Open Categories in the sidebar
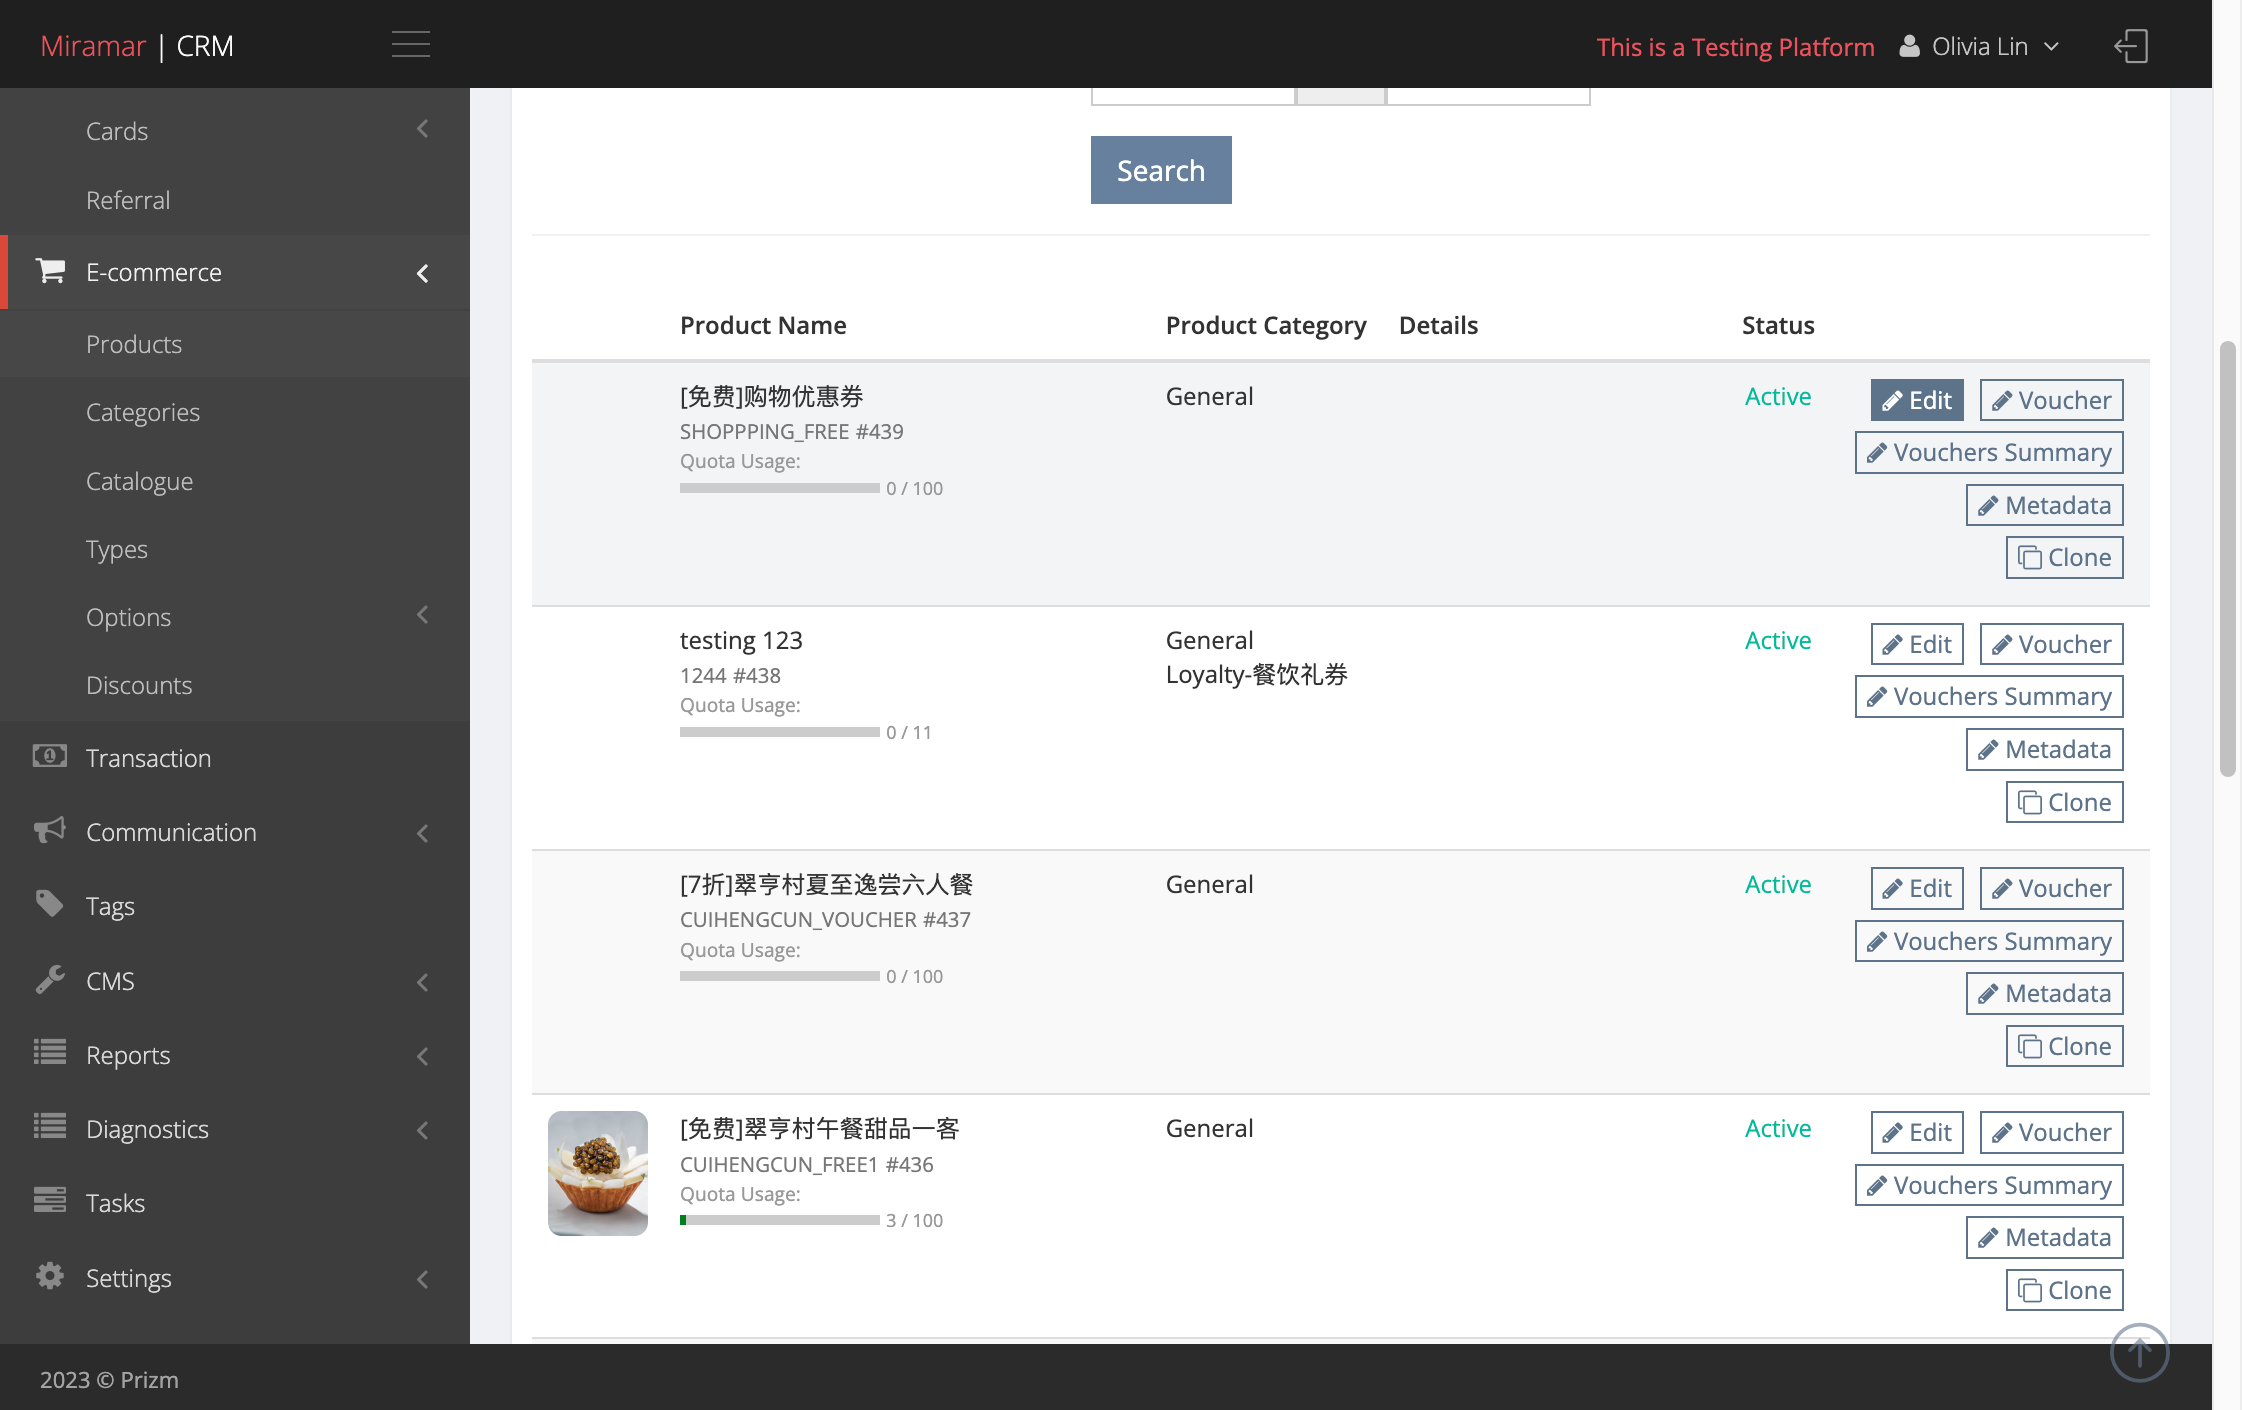This screenshot has height=1410, width=2242. 143,412
